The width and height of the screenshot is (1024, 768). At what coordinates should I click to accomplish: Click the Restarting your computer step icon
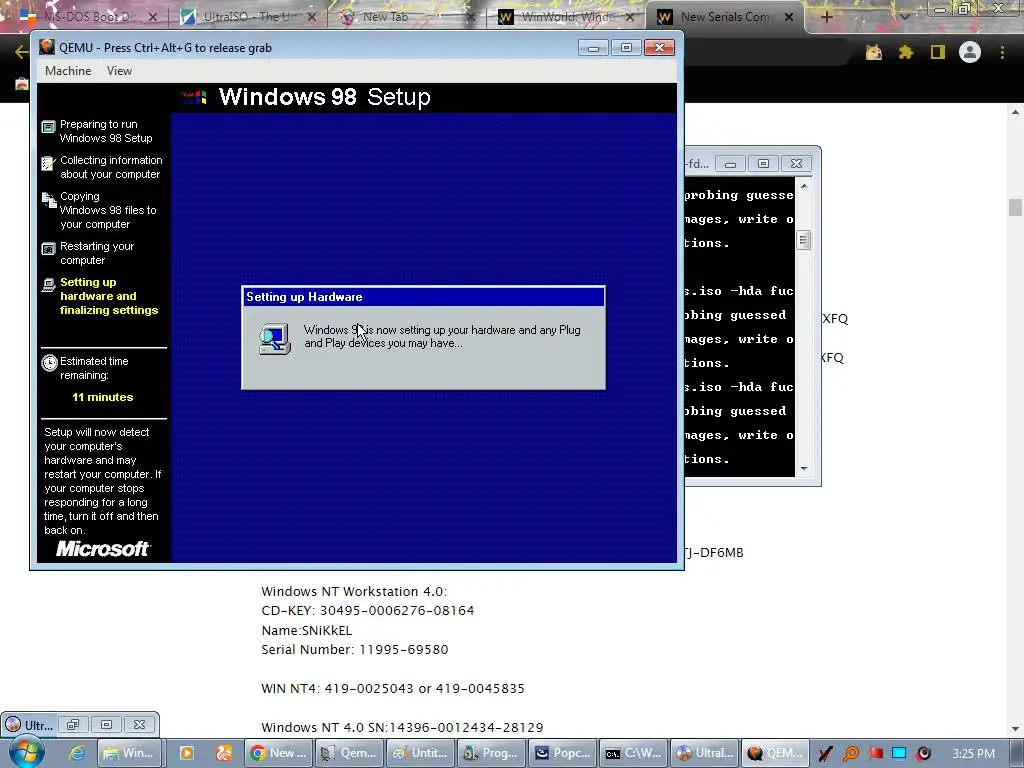coord(48,249)
